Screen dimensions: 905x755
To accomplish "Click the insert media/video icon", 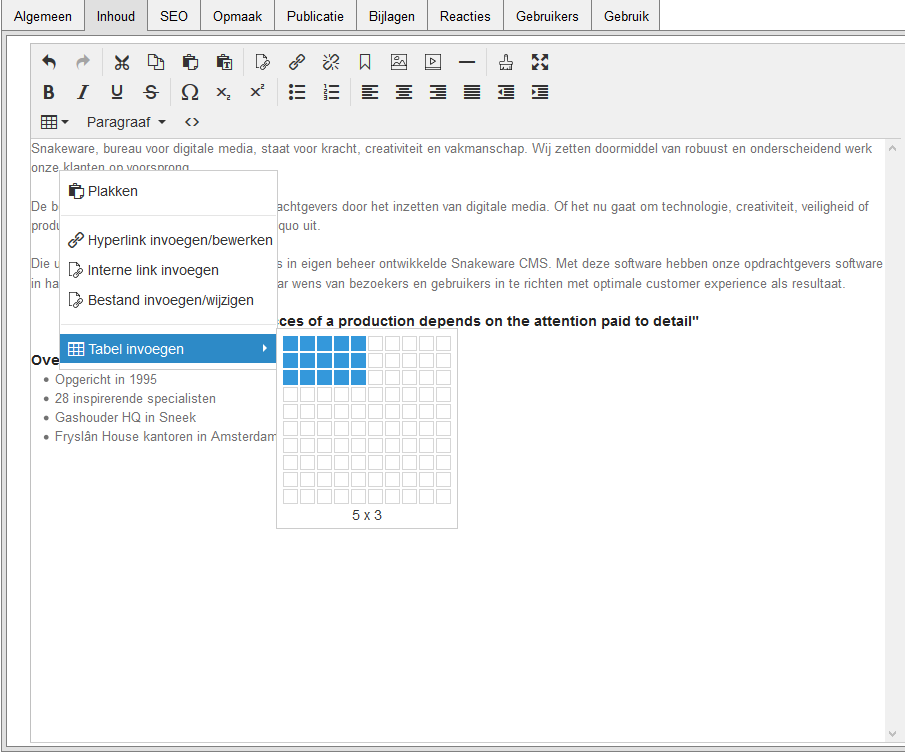I will tap(433, 62).
